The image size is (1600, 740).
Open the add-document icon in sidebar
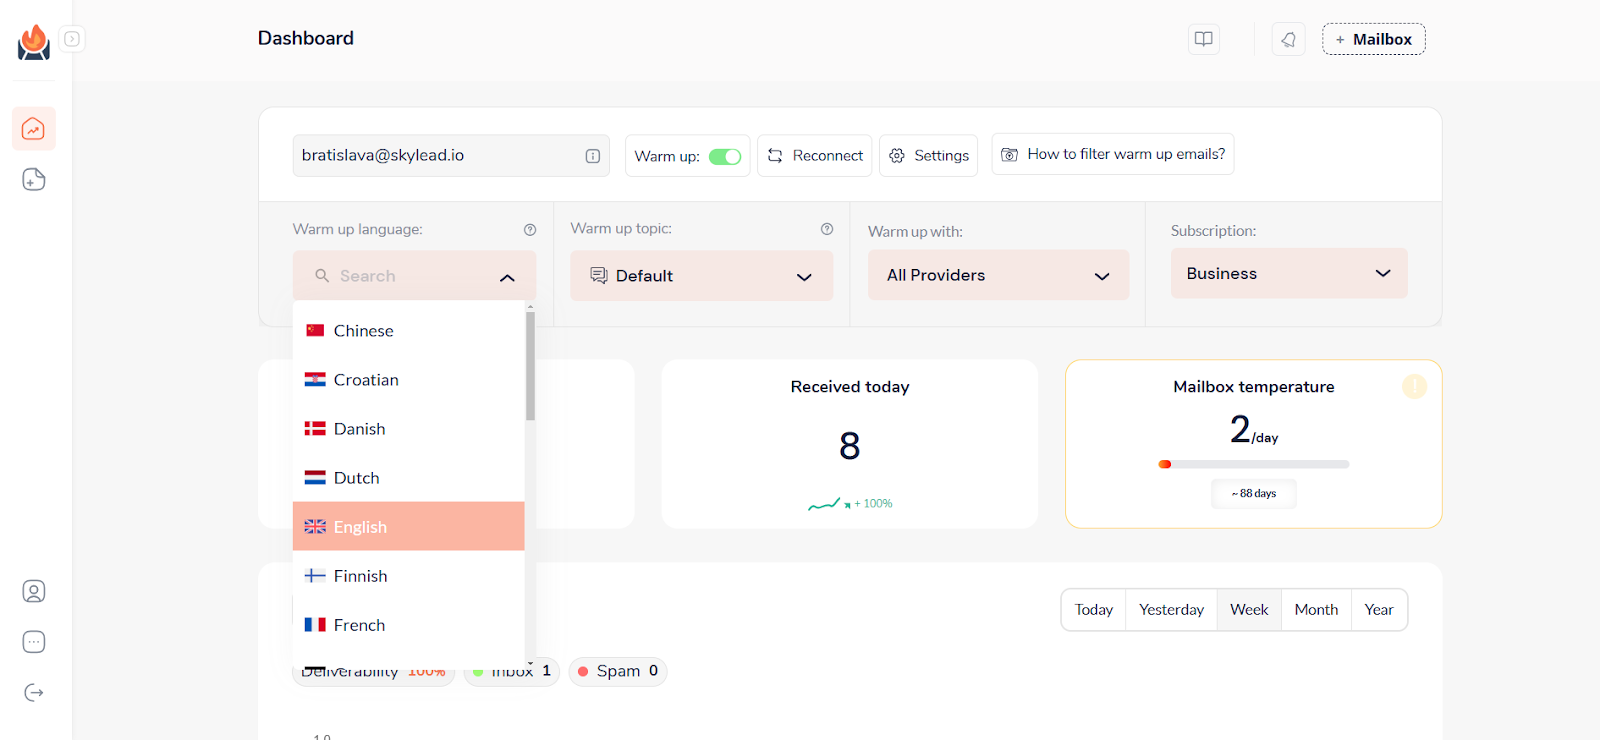pos(34,180)
